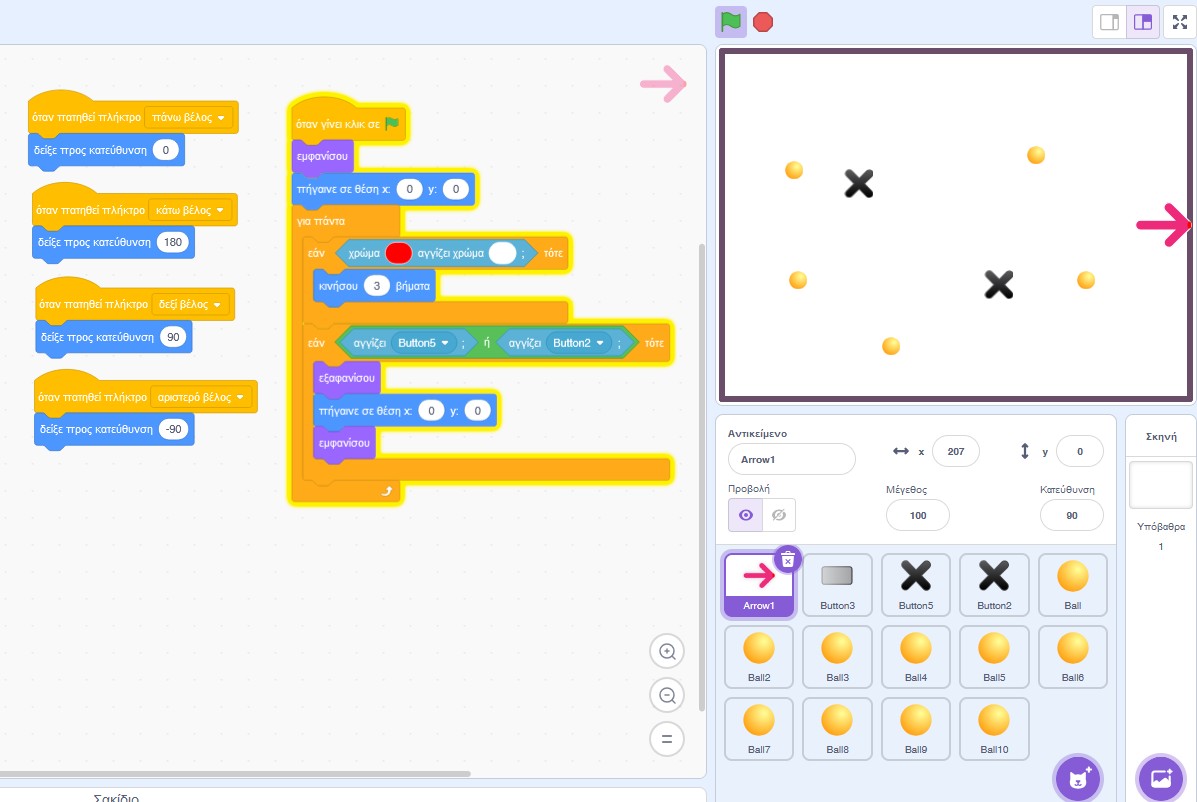This screenshot has height=802, width=1197.
Task: Show the sprite with the eye icon
Action: coord(746,515)
